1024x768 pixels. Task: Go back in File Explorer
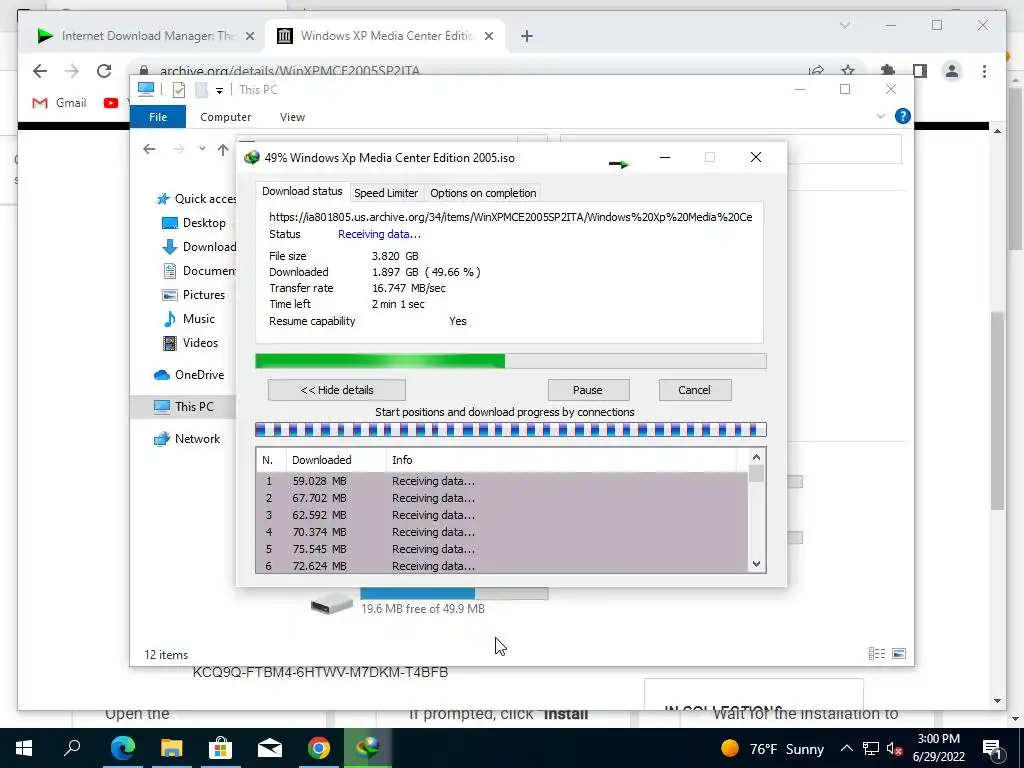coord(149,149)
